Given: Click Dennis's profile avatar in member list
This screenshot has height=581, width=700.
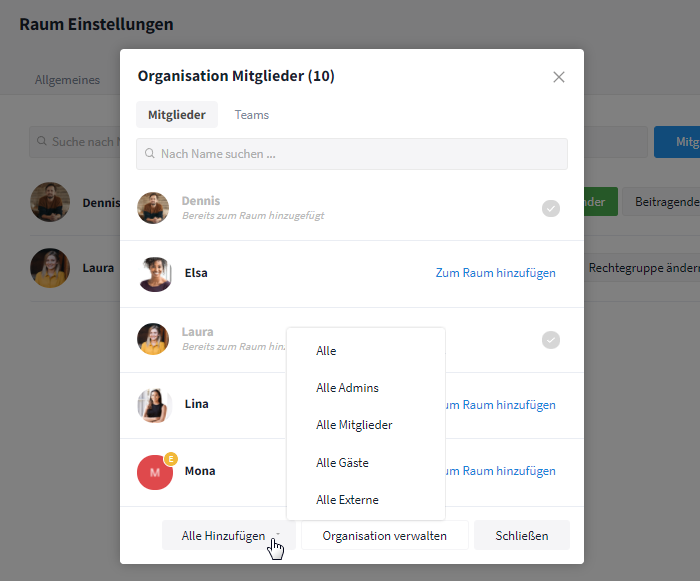Looking at the screenshot, I should (153, 208).
